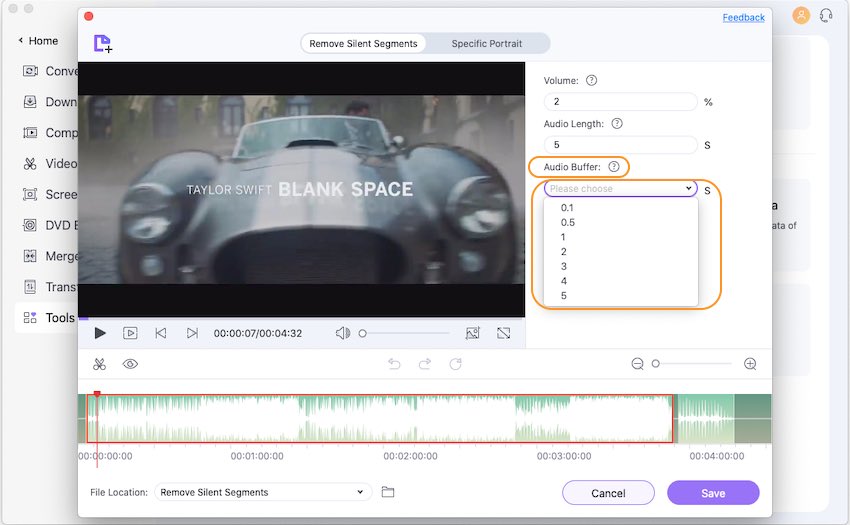Choose 3 seconds audio buffer
The height and width of the screenshot is (525, 850).
coord(620,266)
